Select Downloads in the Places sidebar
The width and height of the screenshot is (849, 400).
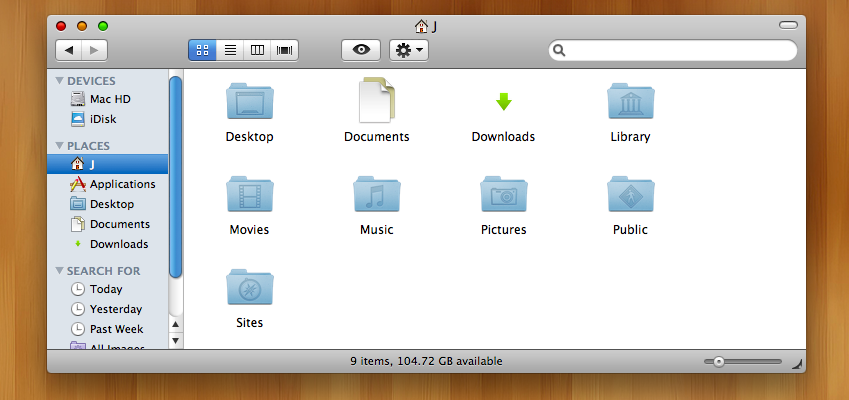(107, 244)
